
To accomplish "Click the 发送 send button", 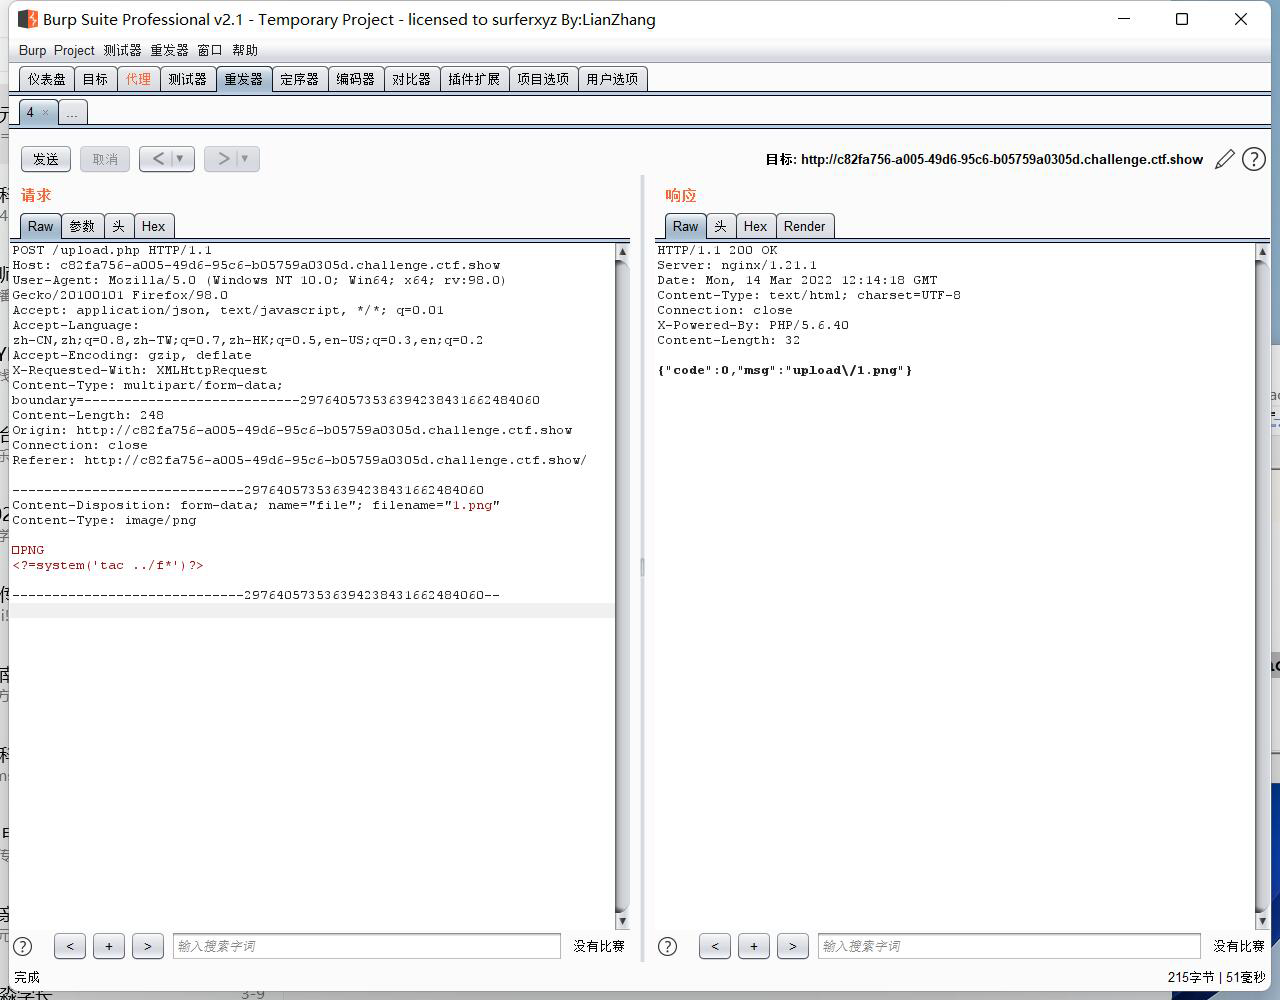I will pos(46,159).
